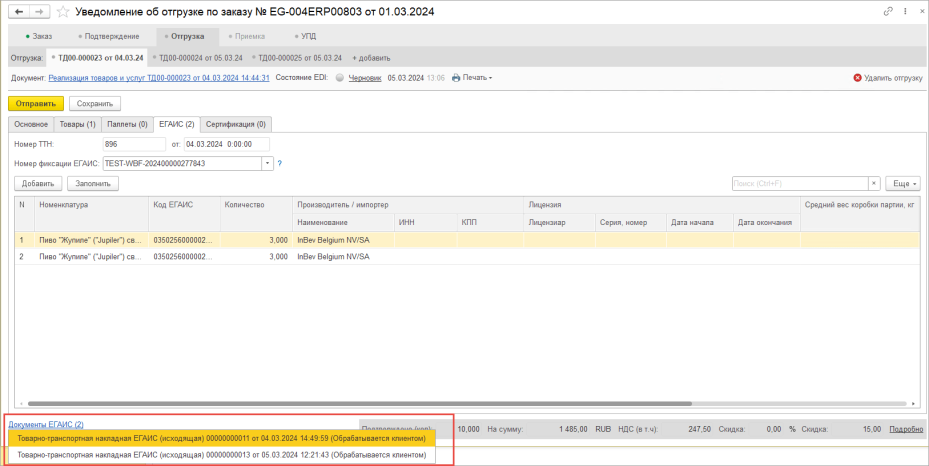The width and height of the screenshot is (929, 466).
Task: Click the scrollbar left arrow
Action: [x=20, y=404]
